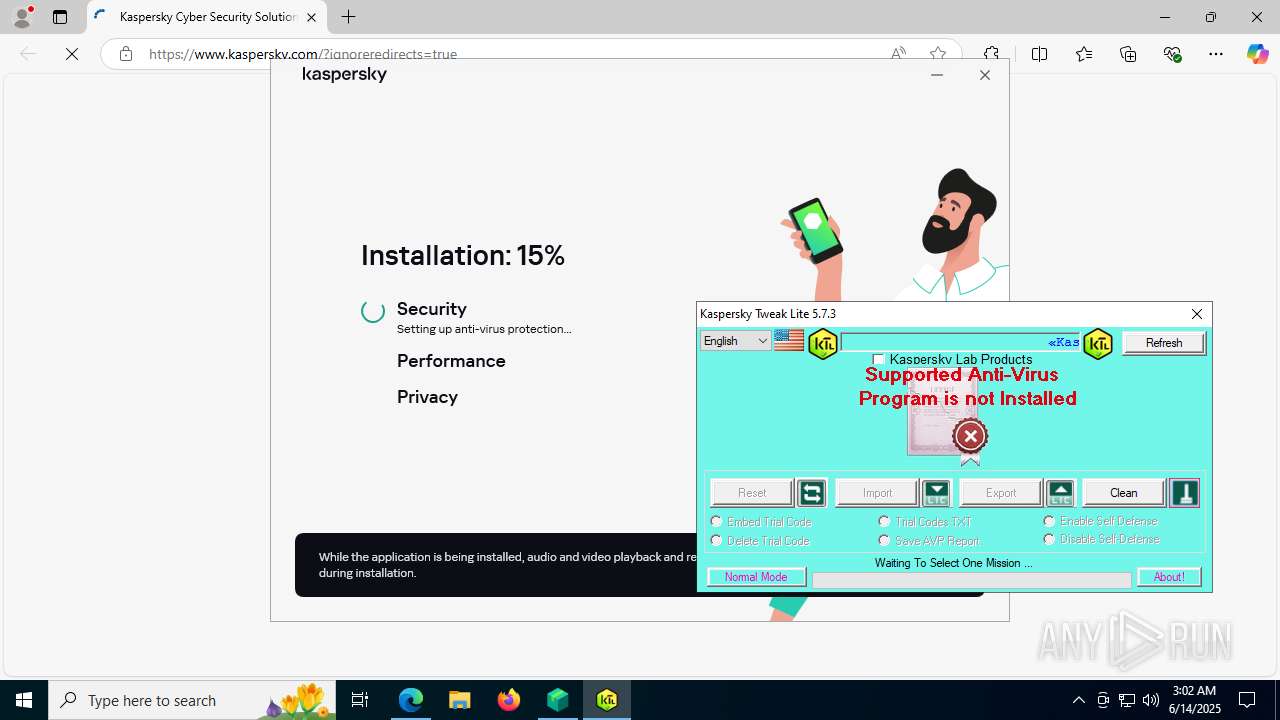
Task: Click the KTL Tweak taskbar icon
Action: pyautogui.click(x=607, y=700)
